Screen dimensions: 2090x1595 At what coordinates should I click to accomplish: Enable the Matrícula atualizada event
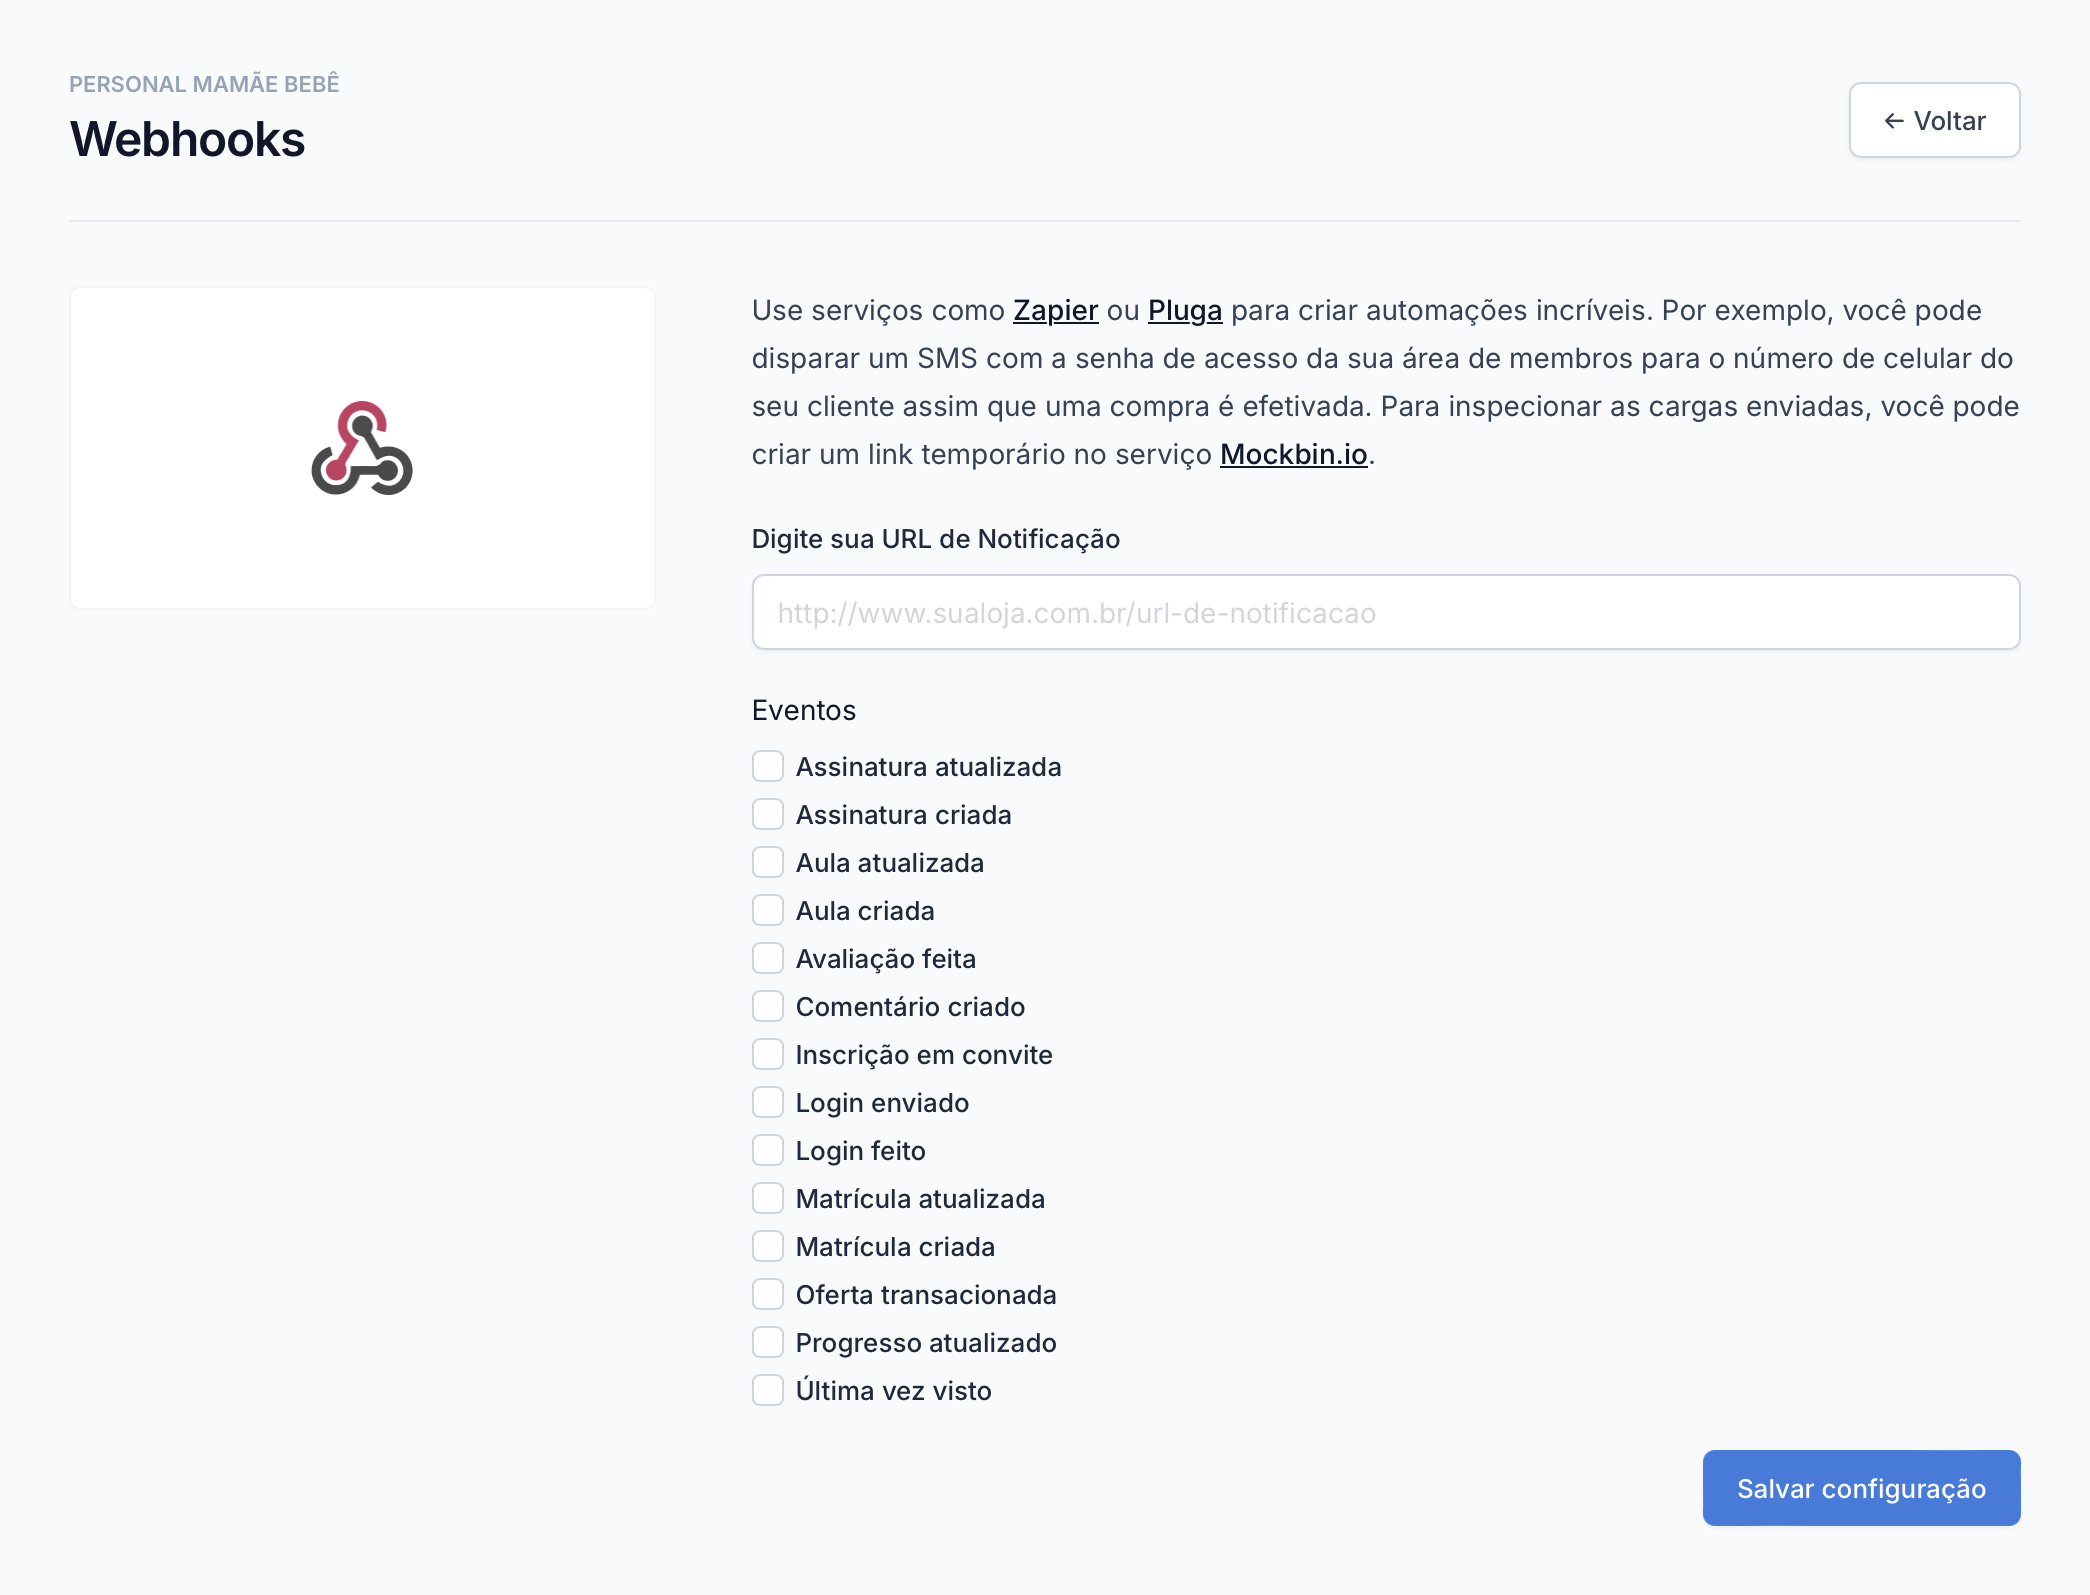768,1199
